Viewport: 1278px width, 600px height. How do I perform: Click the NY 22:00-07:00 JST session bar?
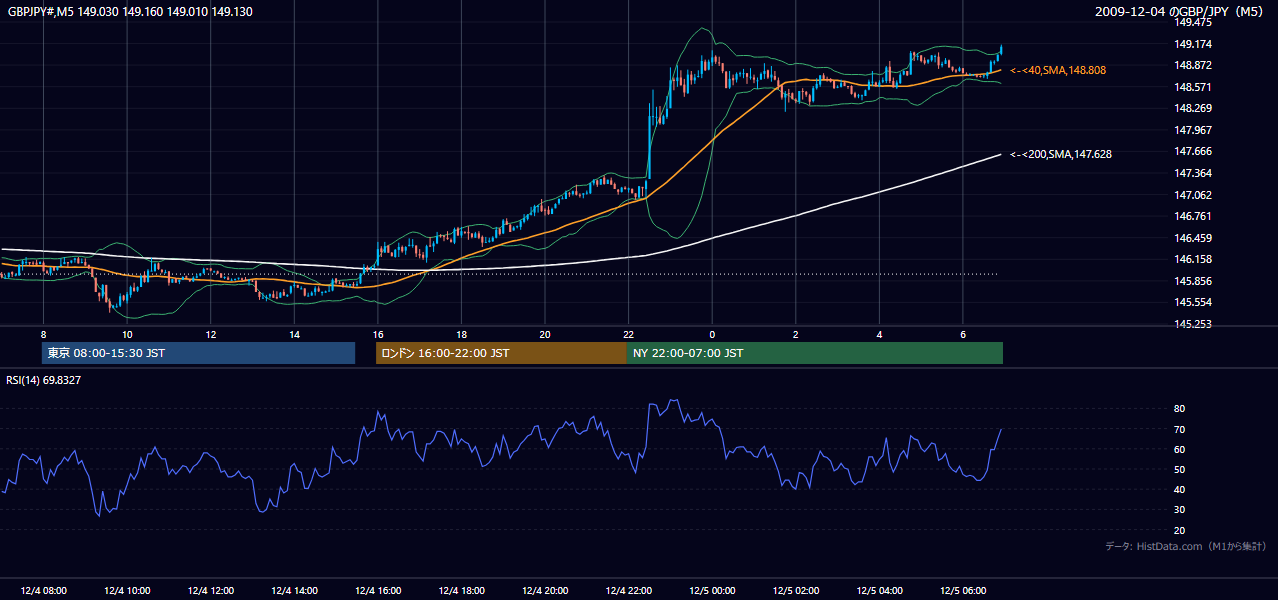coord(815,353)
